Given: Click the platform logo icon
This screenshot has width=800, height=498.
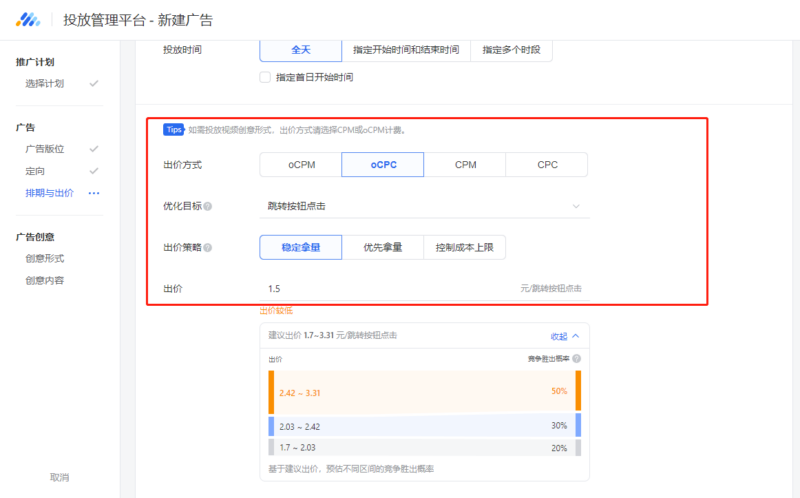Looking at the screenshot, I should click(x=28, y=20).
